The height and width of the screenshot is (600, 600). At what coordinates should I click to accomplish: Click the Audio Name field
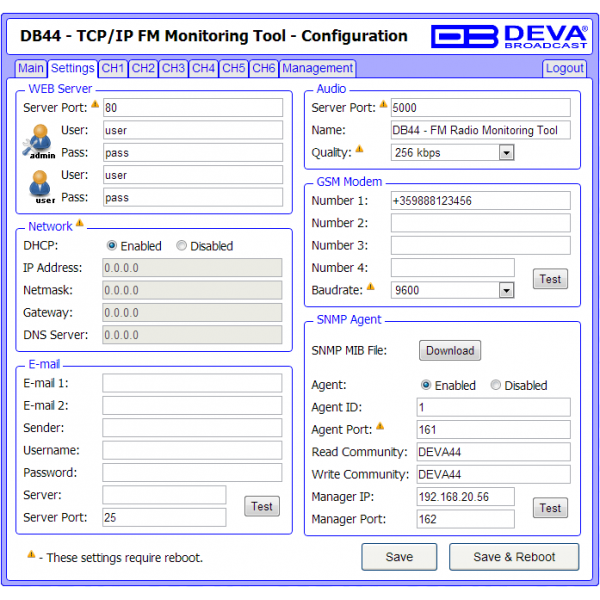[x=481, y=130]
